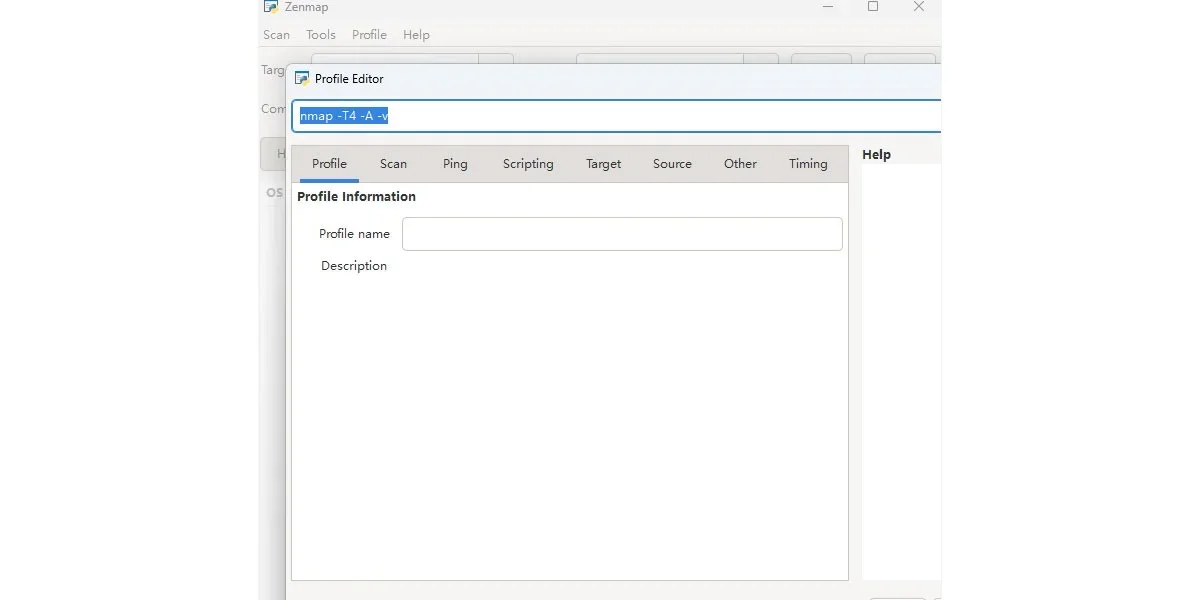The width and height of the screenshot is (1200, 600).
Task: Click the nmap command text field
Action: click(617, 116)
